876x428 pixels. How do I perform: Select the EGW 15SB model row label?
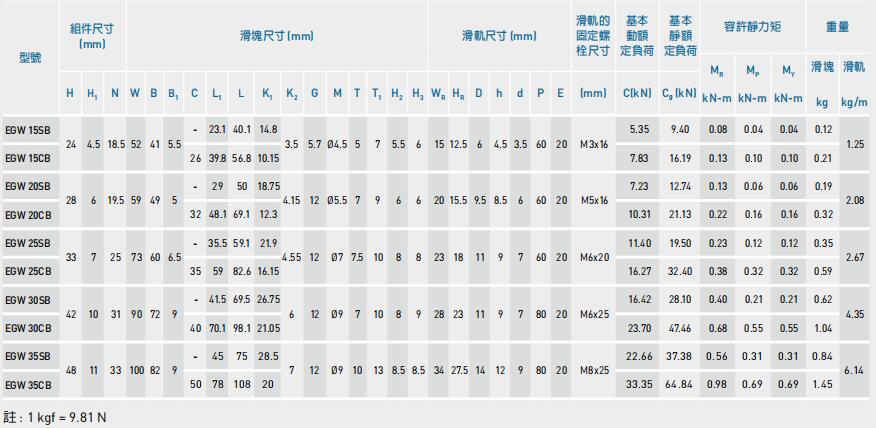[x=28, y=130]
